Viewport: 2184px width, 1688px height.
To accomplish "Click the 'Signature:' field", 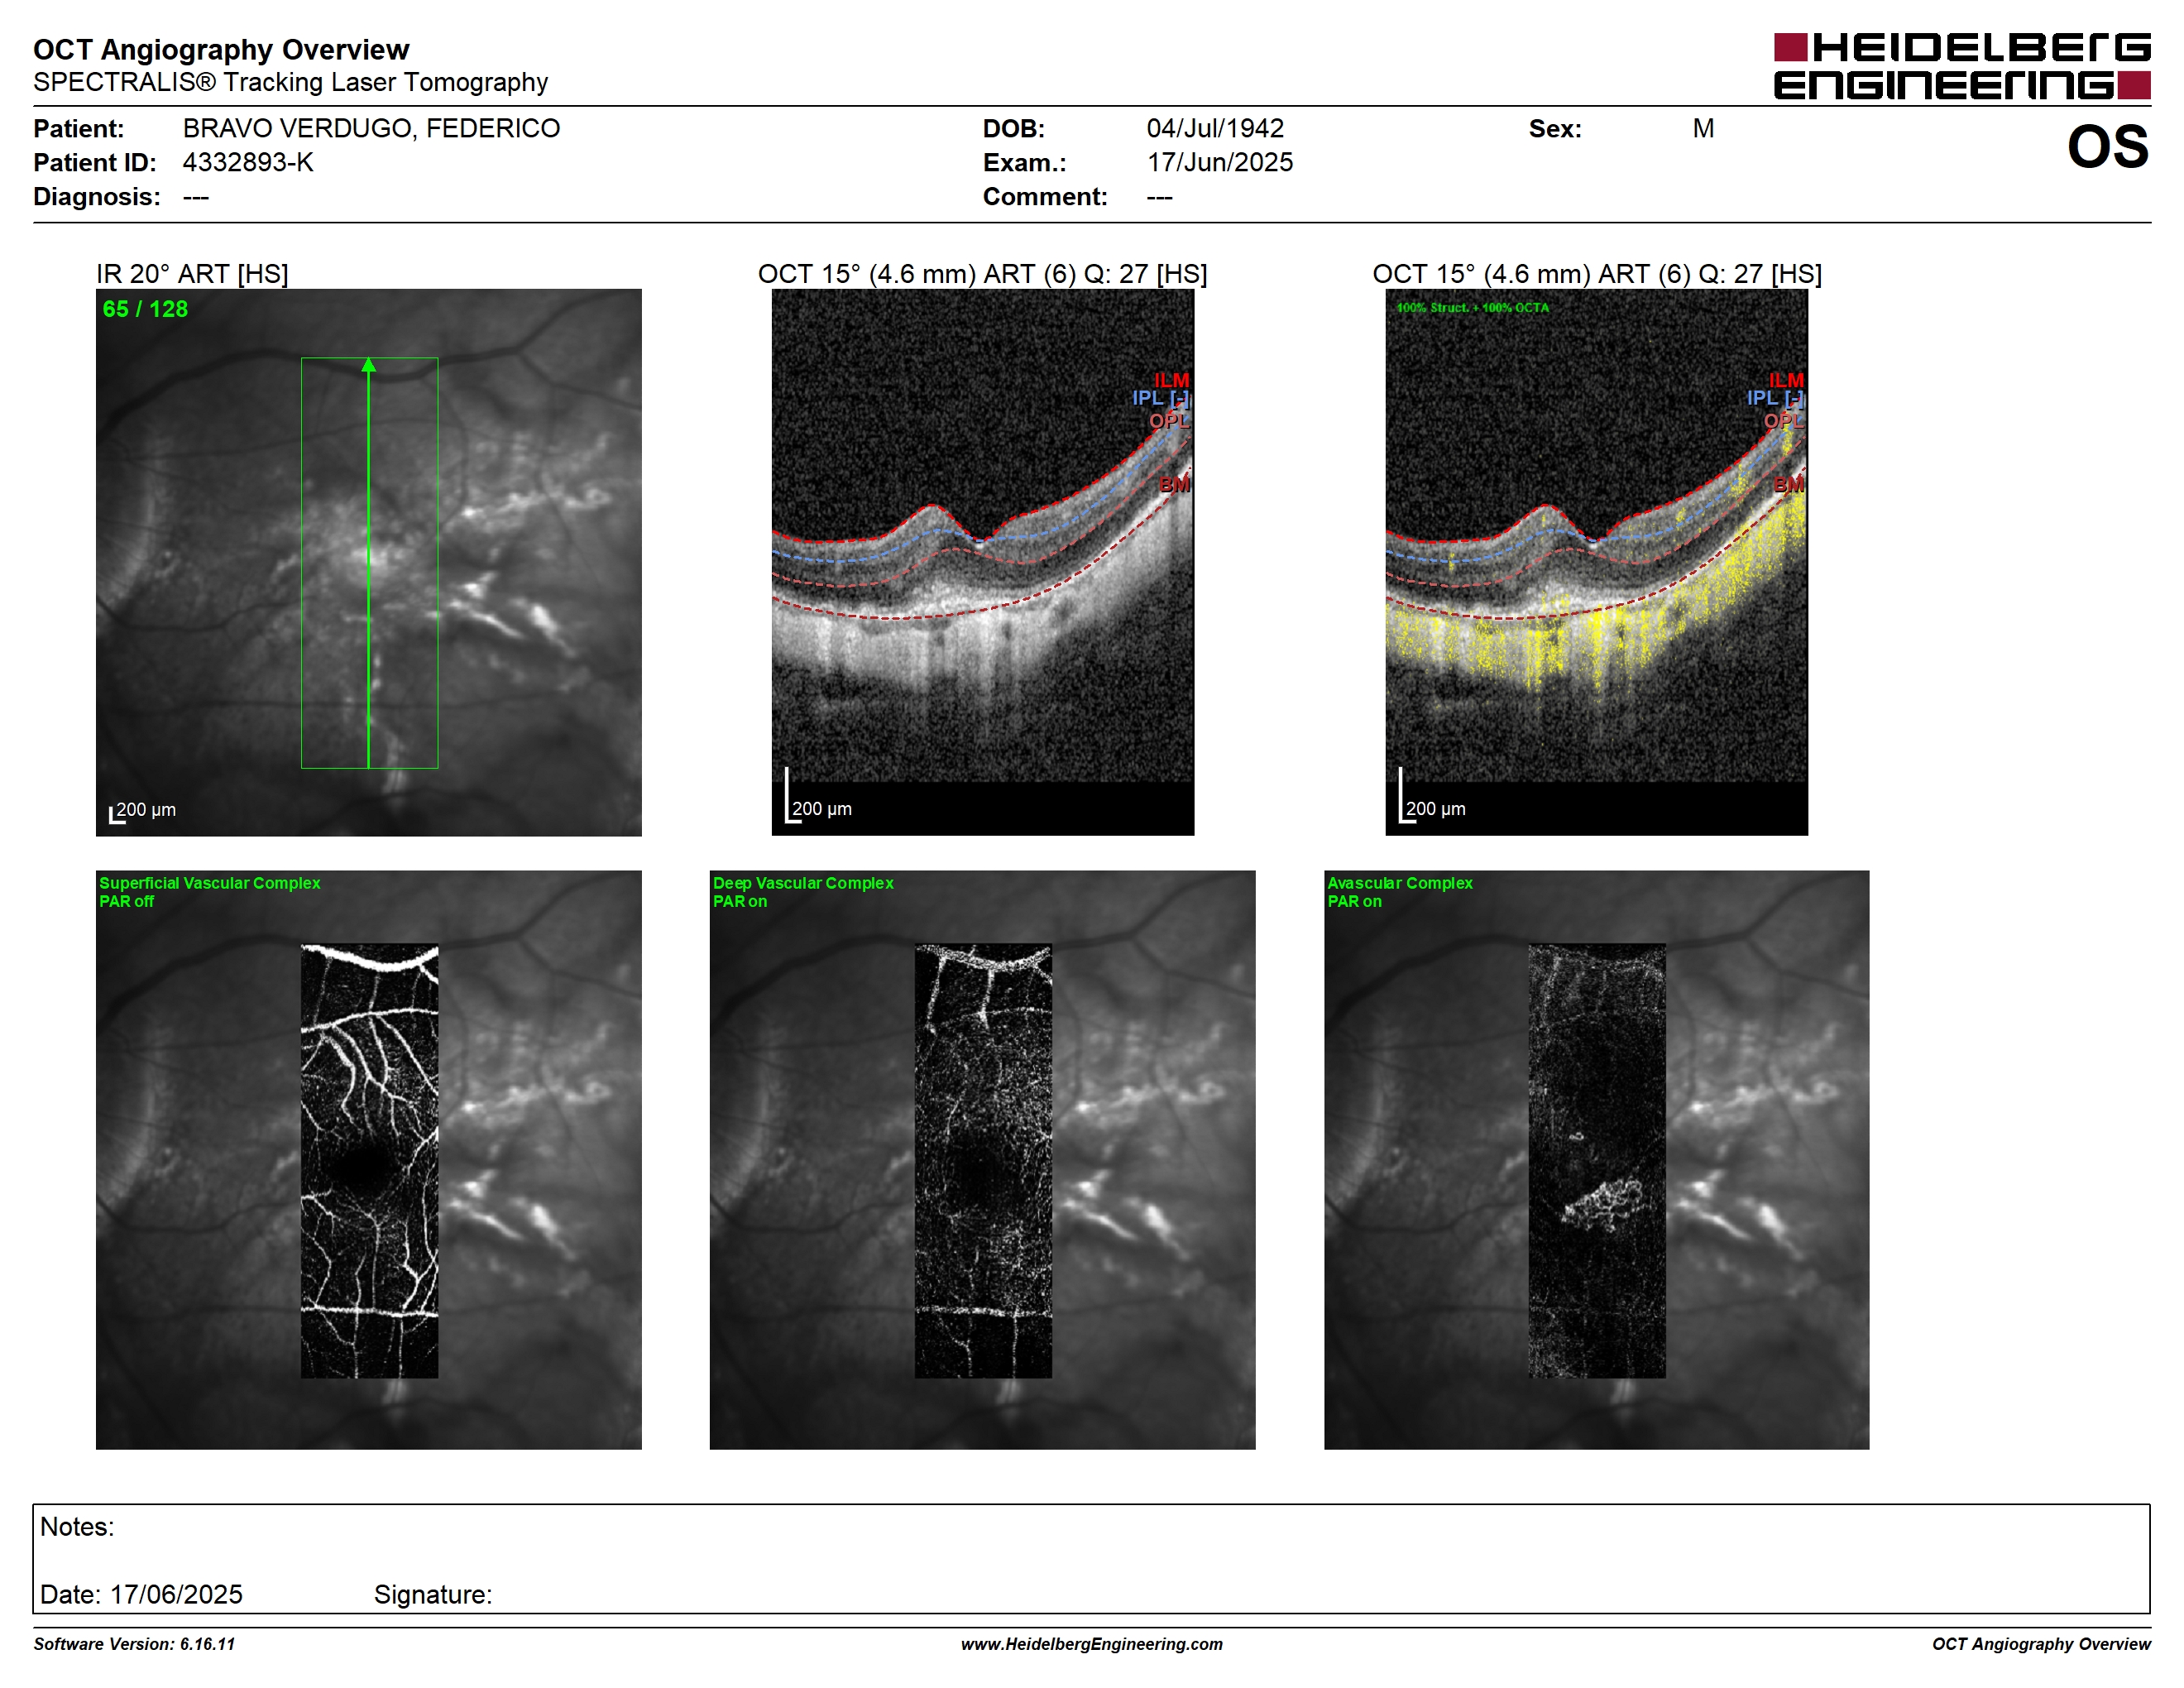I will (x=433, y=1594).
